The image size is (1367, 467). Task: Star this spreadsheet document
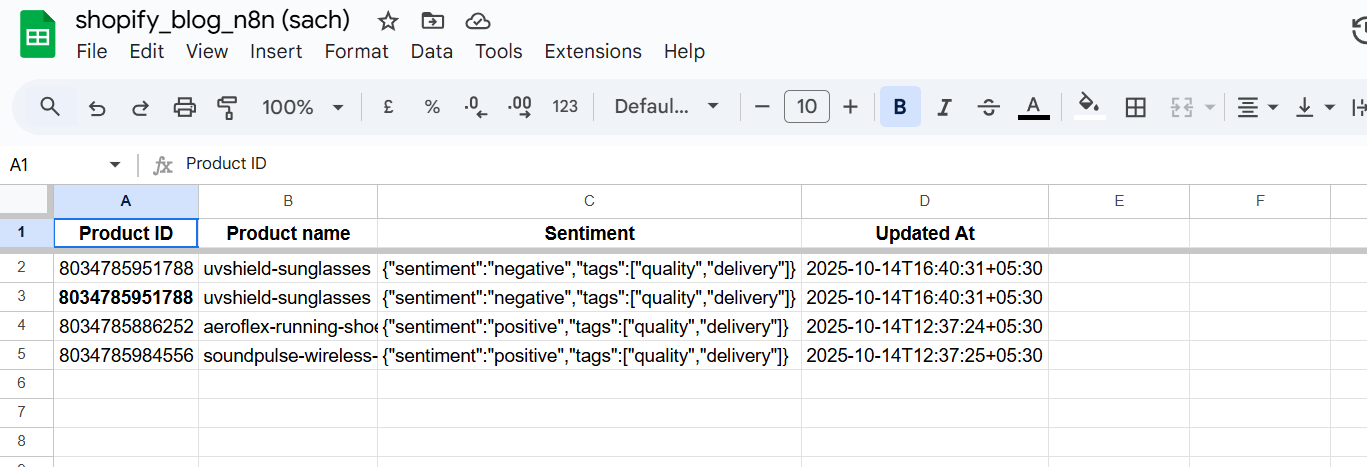[x=388, y=21]
